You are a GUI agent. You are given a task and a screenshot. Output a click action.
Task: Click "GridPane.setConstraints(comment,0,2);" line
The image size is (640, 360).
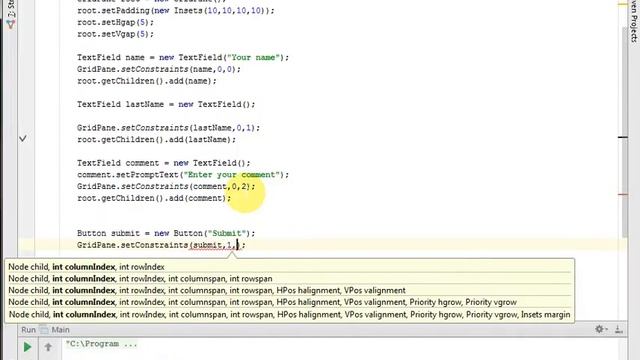click(166, 187)
